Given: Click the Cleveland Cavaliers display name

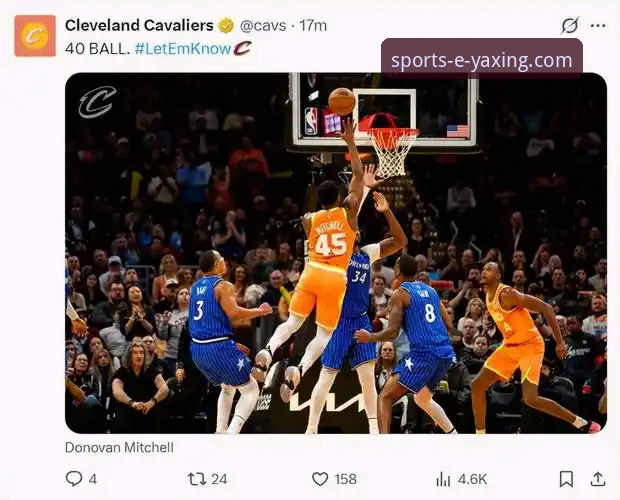Looking at the screenshot, I should [139, 25].
